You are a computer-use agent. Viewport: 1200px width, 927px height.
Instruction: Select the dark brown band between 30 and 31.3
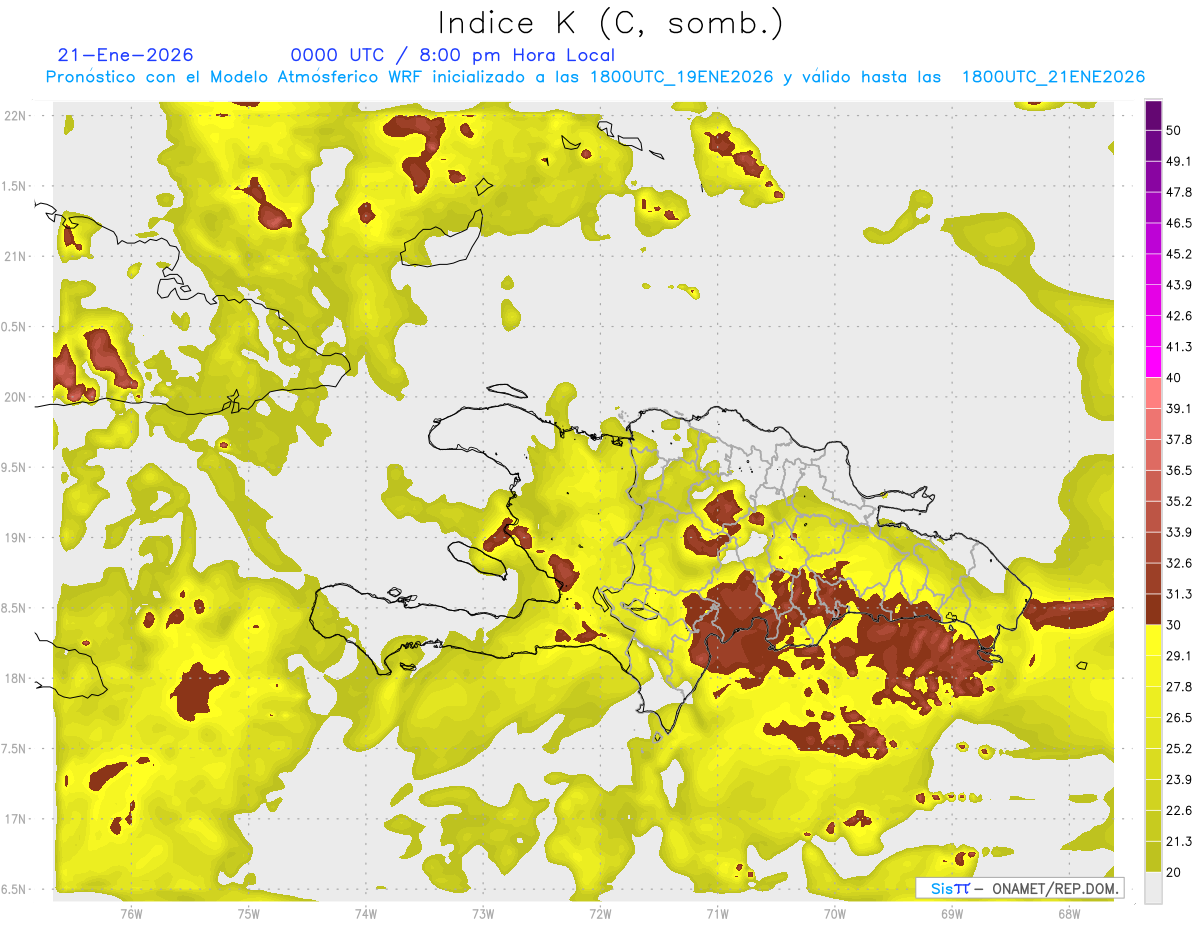coord(1154,609)
